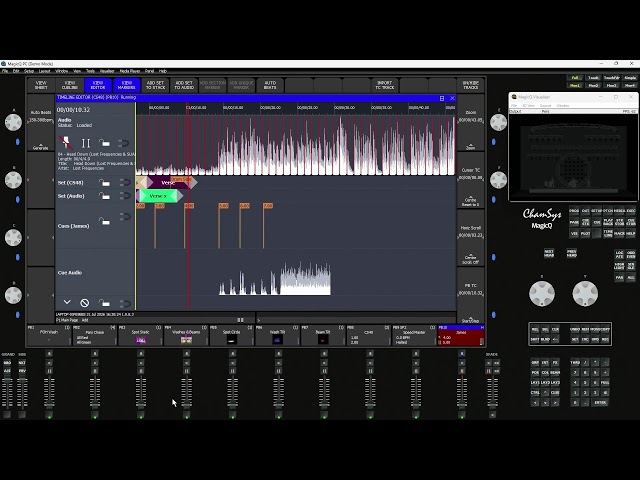The image size is (640, 480).
Task: Click the loop link icon beside Audio lock
Action: [123, 143]
